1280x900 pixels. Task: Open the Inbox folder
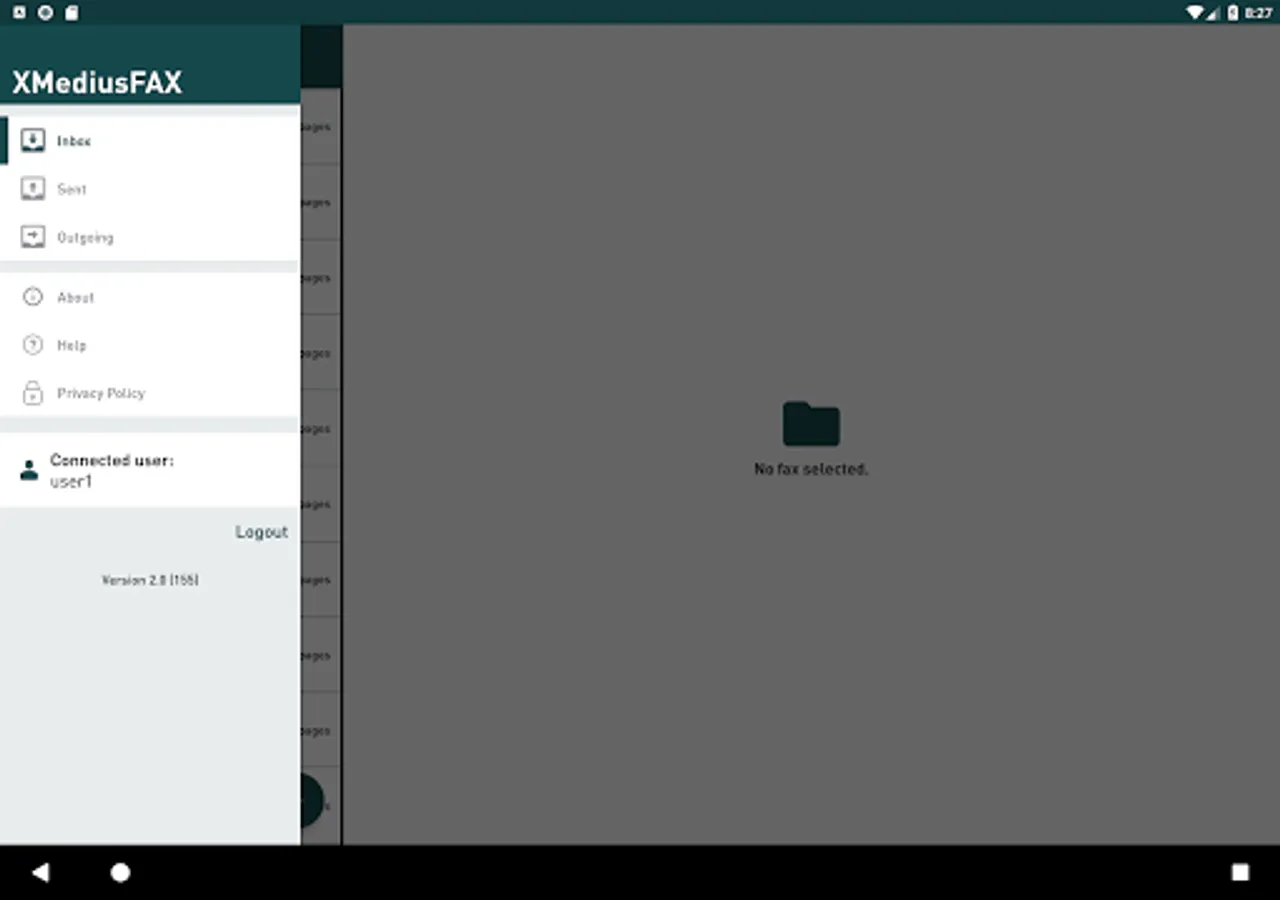(x=150, y=141)
